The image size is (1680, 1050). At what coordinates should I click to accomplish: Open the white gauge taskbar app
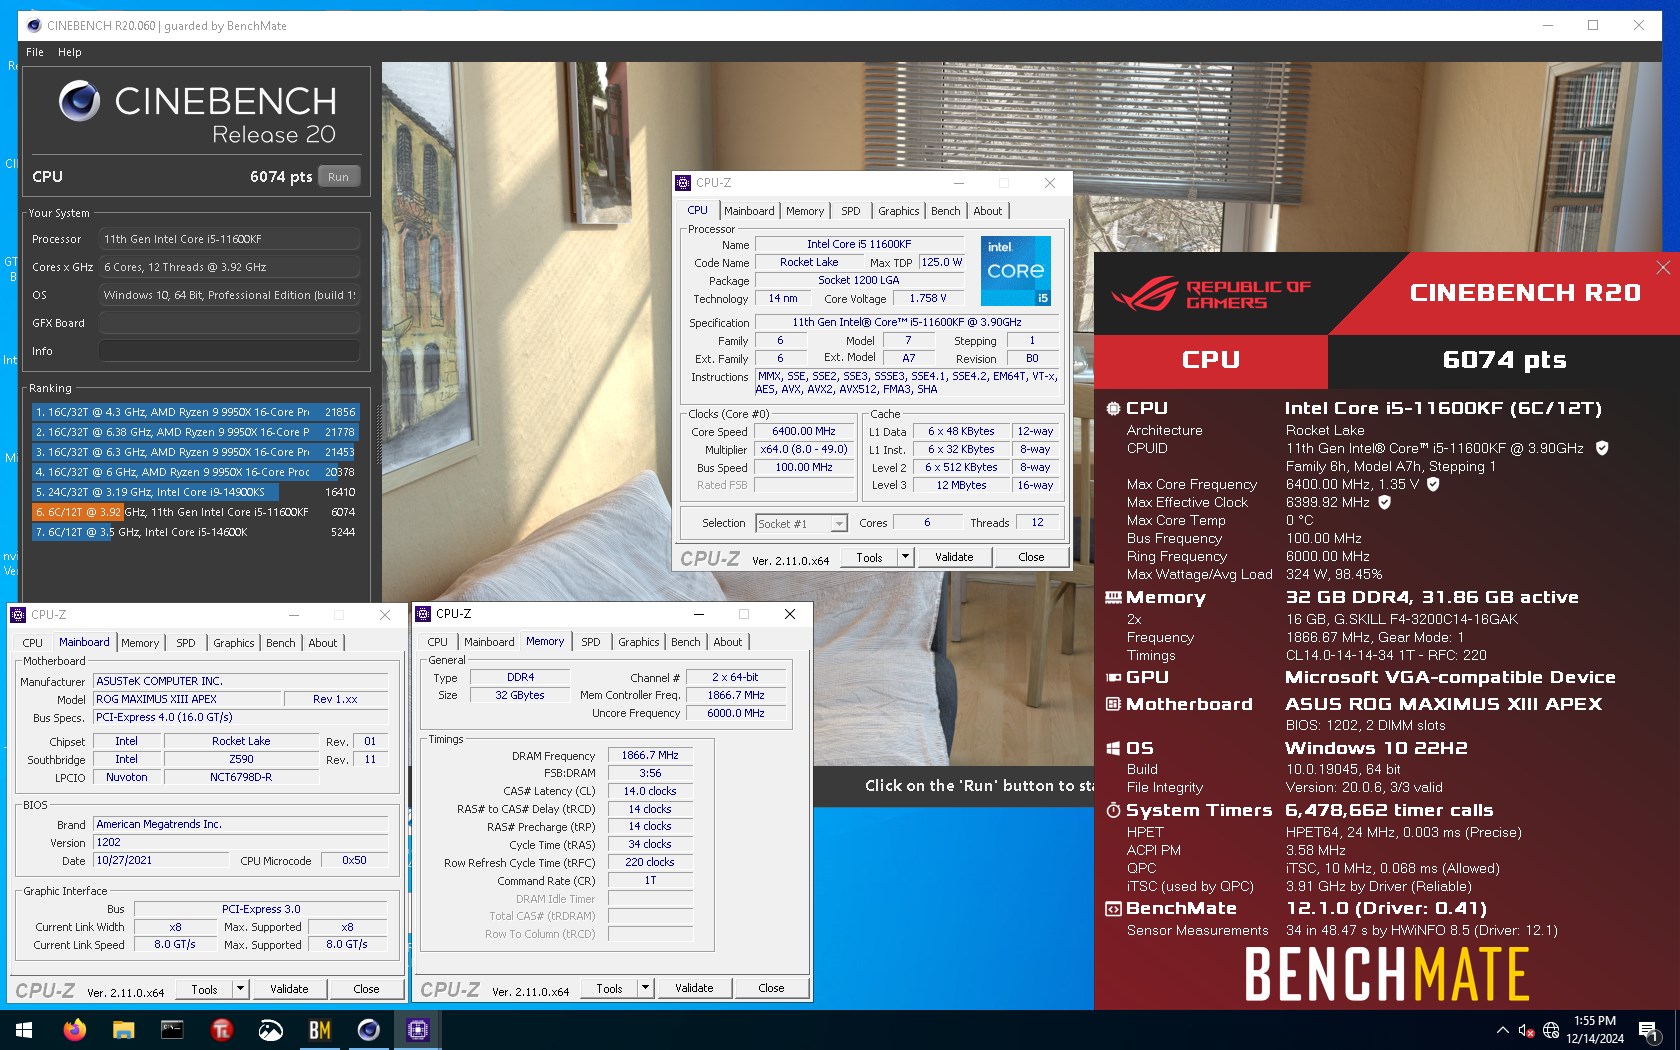[270, 1029]
